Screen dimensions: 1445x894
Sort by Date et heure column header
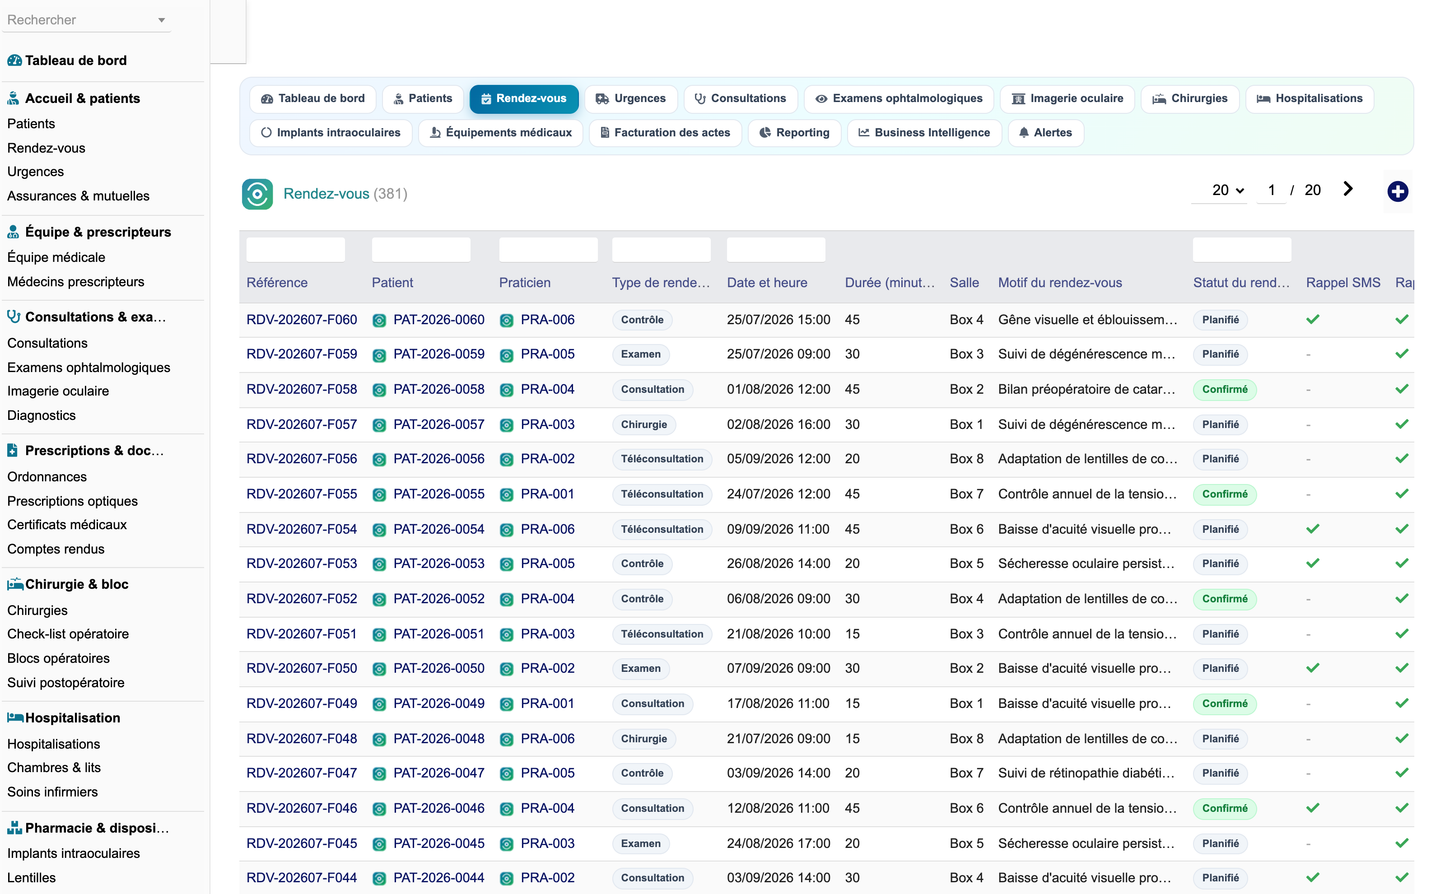pos(767,283)
